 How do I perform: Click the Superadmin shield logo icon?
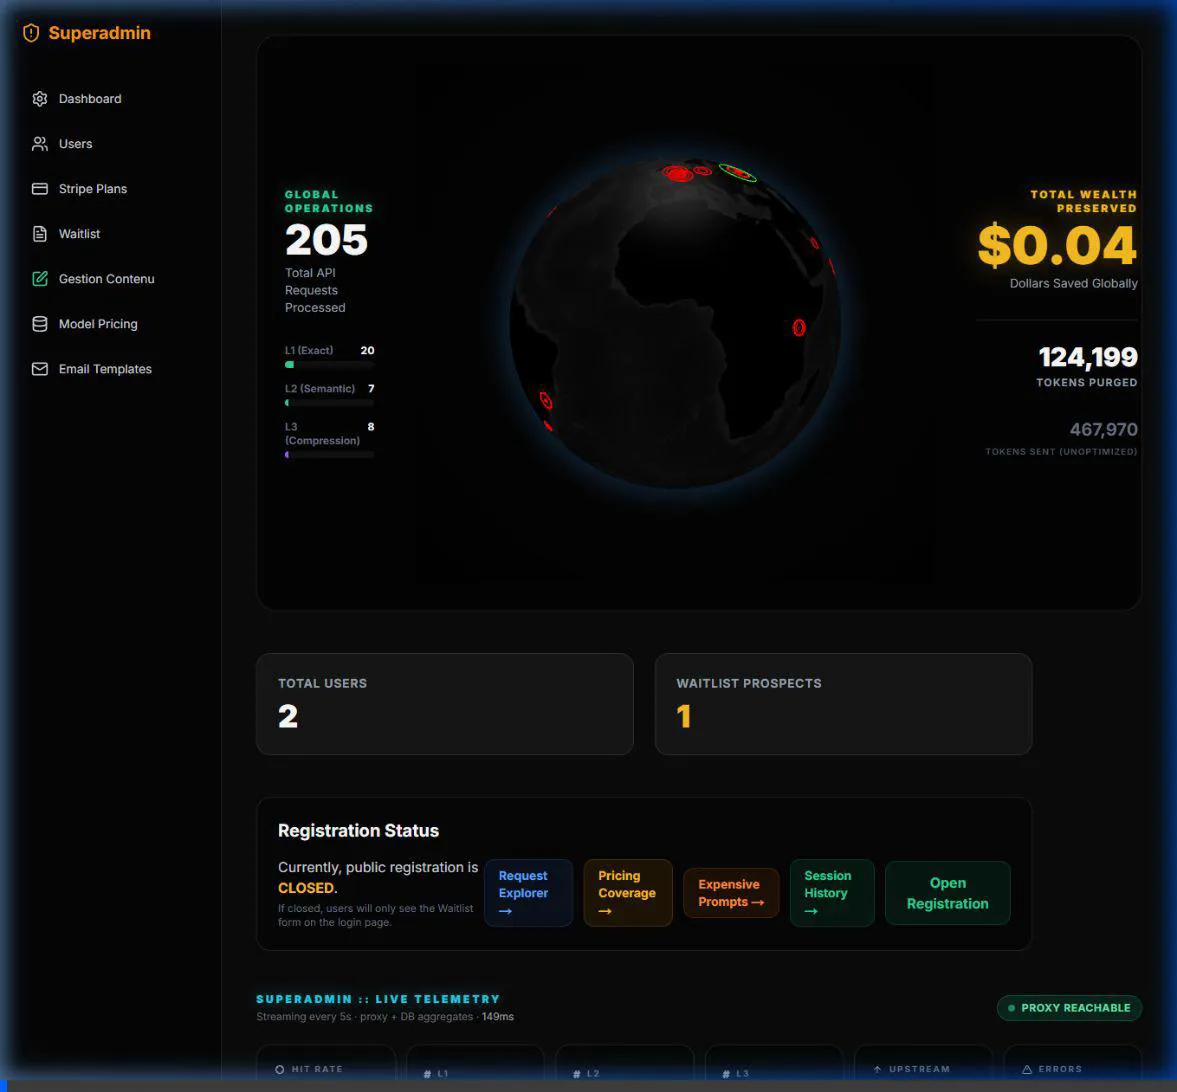(31, 33)
